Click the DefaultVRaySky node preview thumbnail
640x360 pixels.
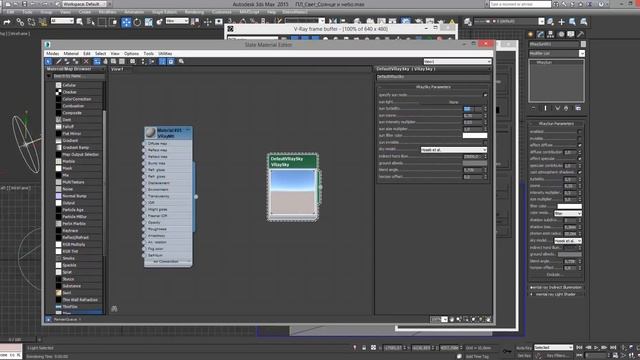click(x=293, y=192)
